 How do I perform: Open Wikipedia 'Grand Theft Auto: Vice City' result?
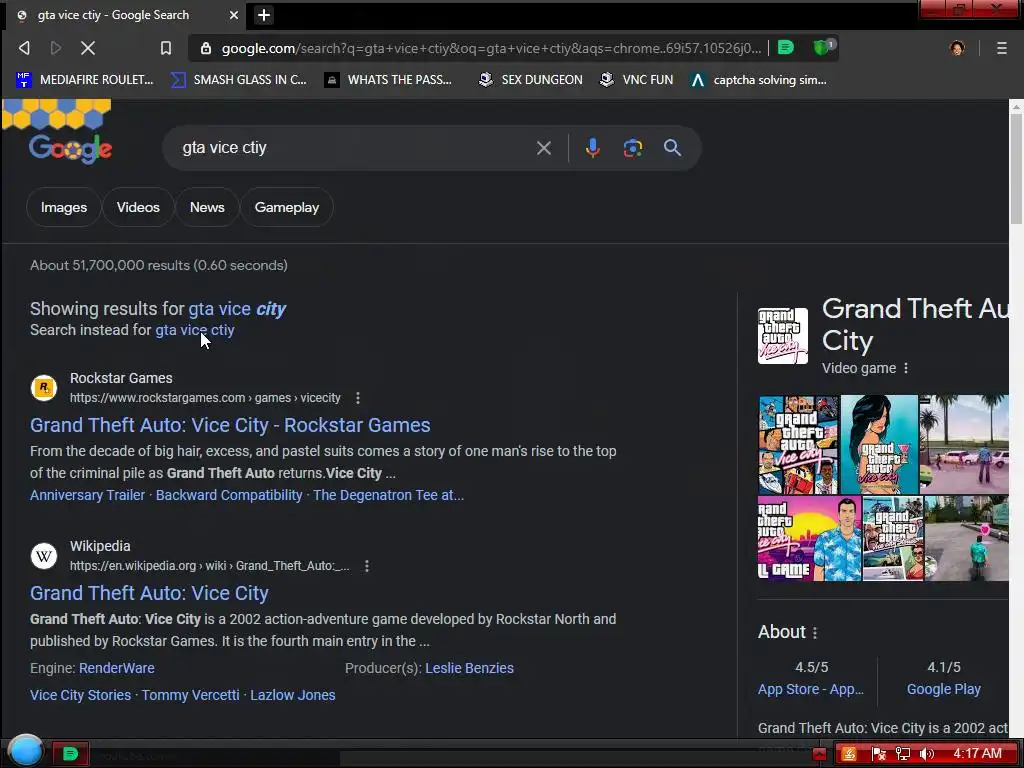point(149,593)
